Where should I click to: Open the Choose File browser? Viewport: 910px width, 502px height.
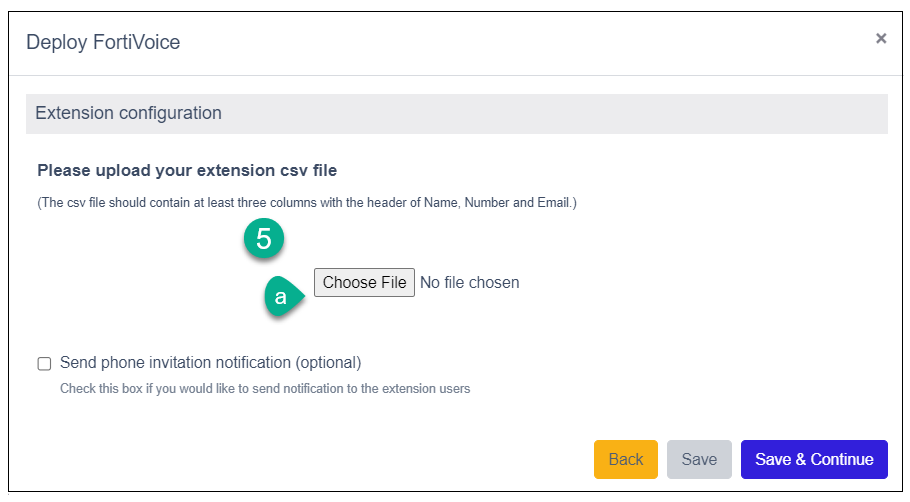(x=364, y=283)
